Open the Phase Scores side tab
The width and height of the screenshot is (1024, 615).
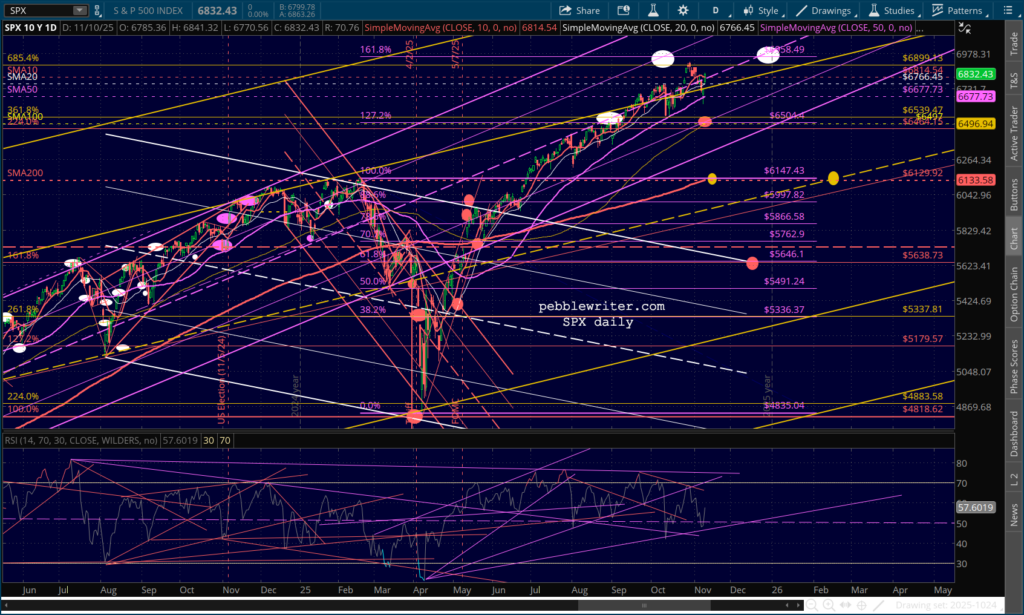1014,366
